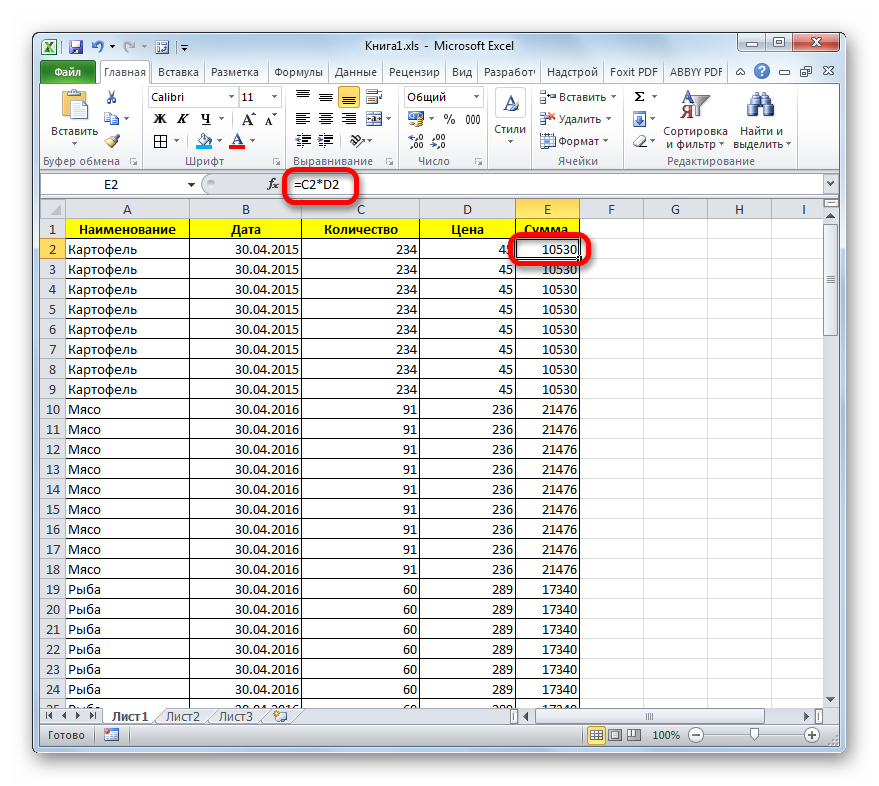Open the number format Общий dropdown
This screenshot has width=879, height=786.
(476, 97)
